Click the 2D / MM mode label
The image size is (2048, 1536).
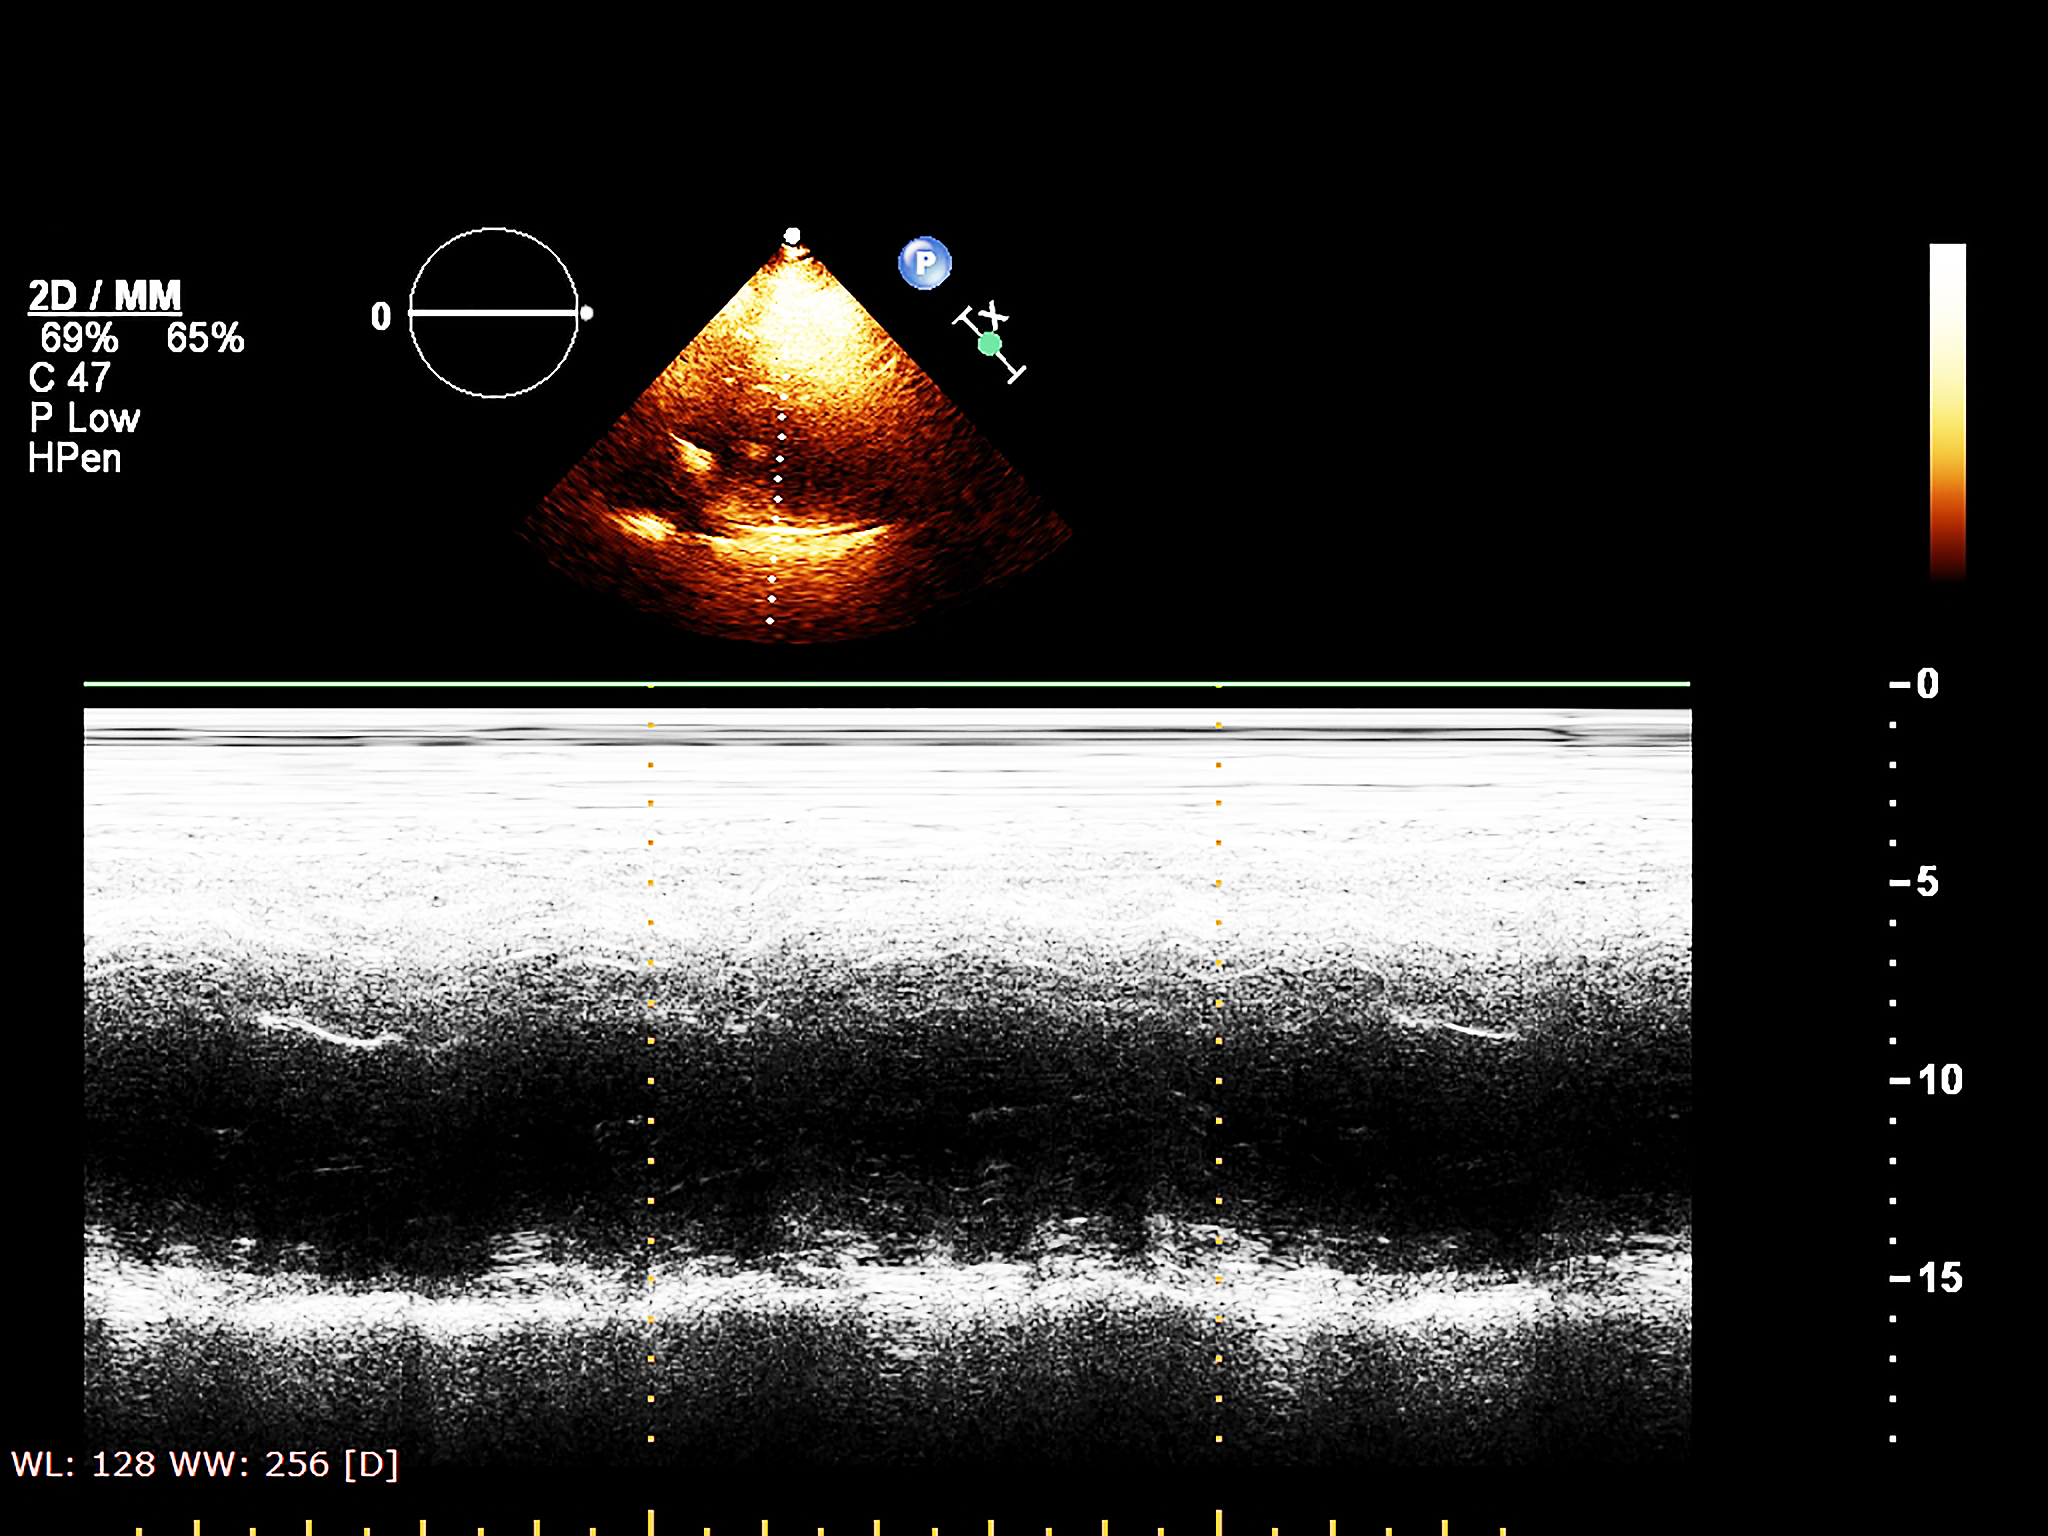pyautogui.click(x=105, y=296)
